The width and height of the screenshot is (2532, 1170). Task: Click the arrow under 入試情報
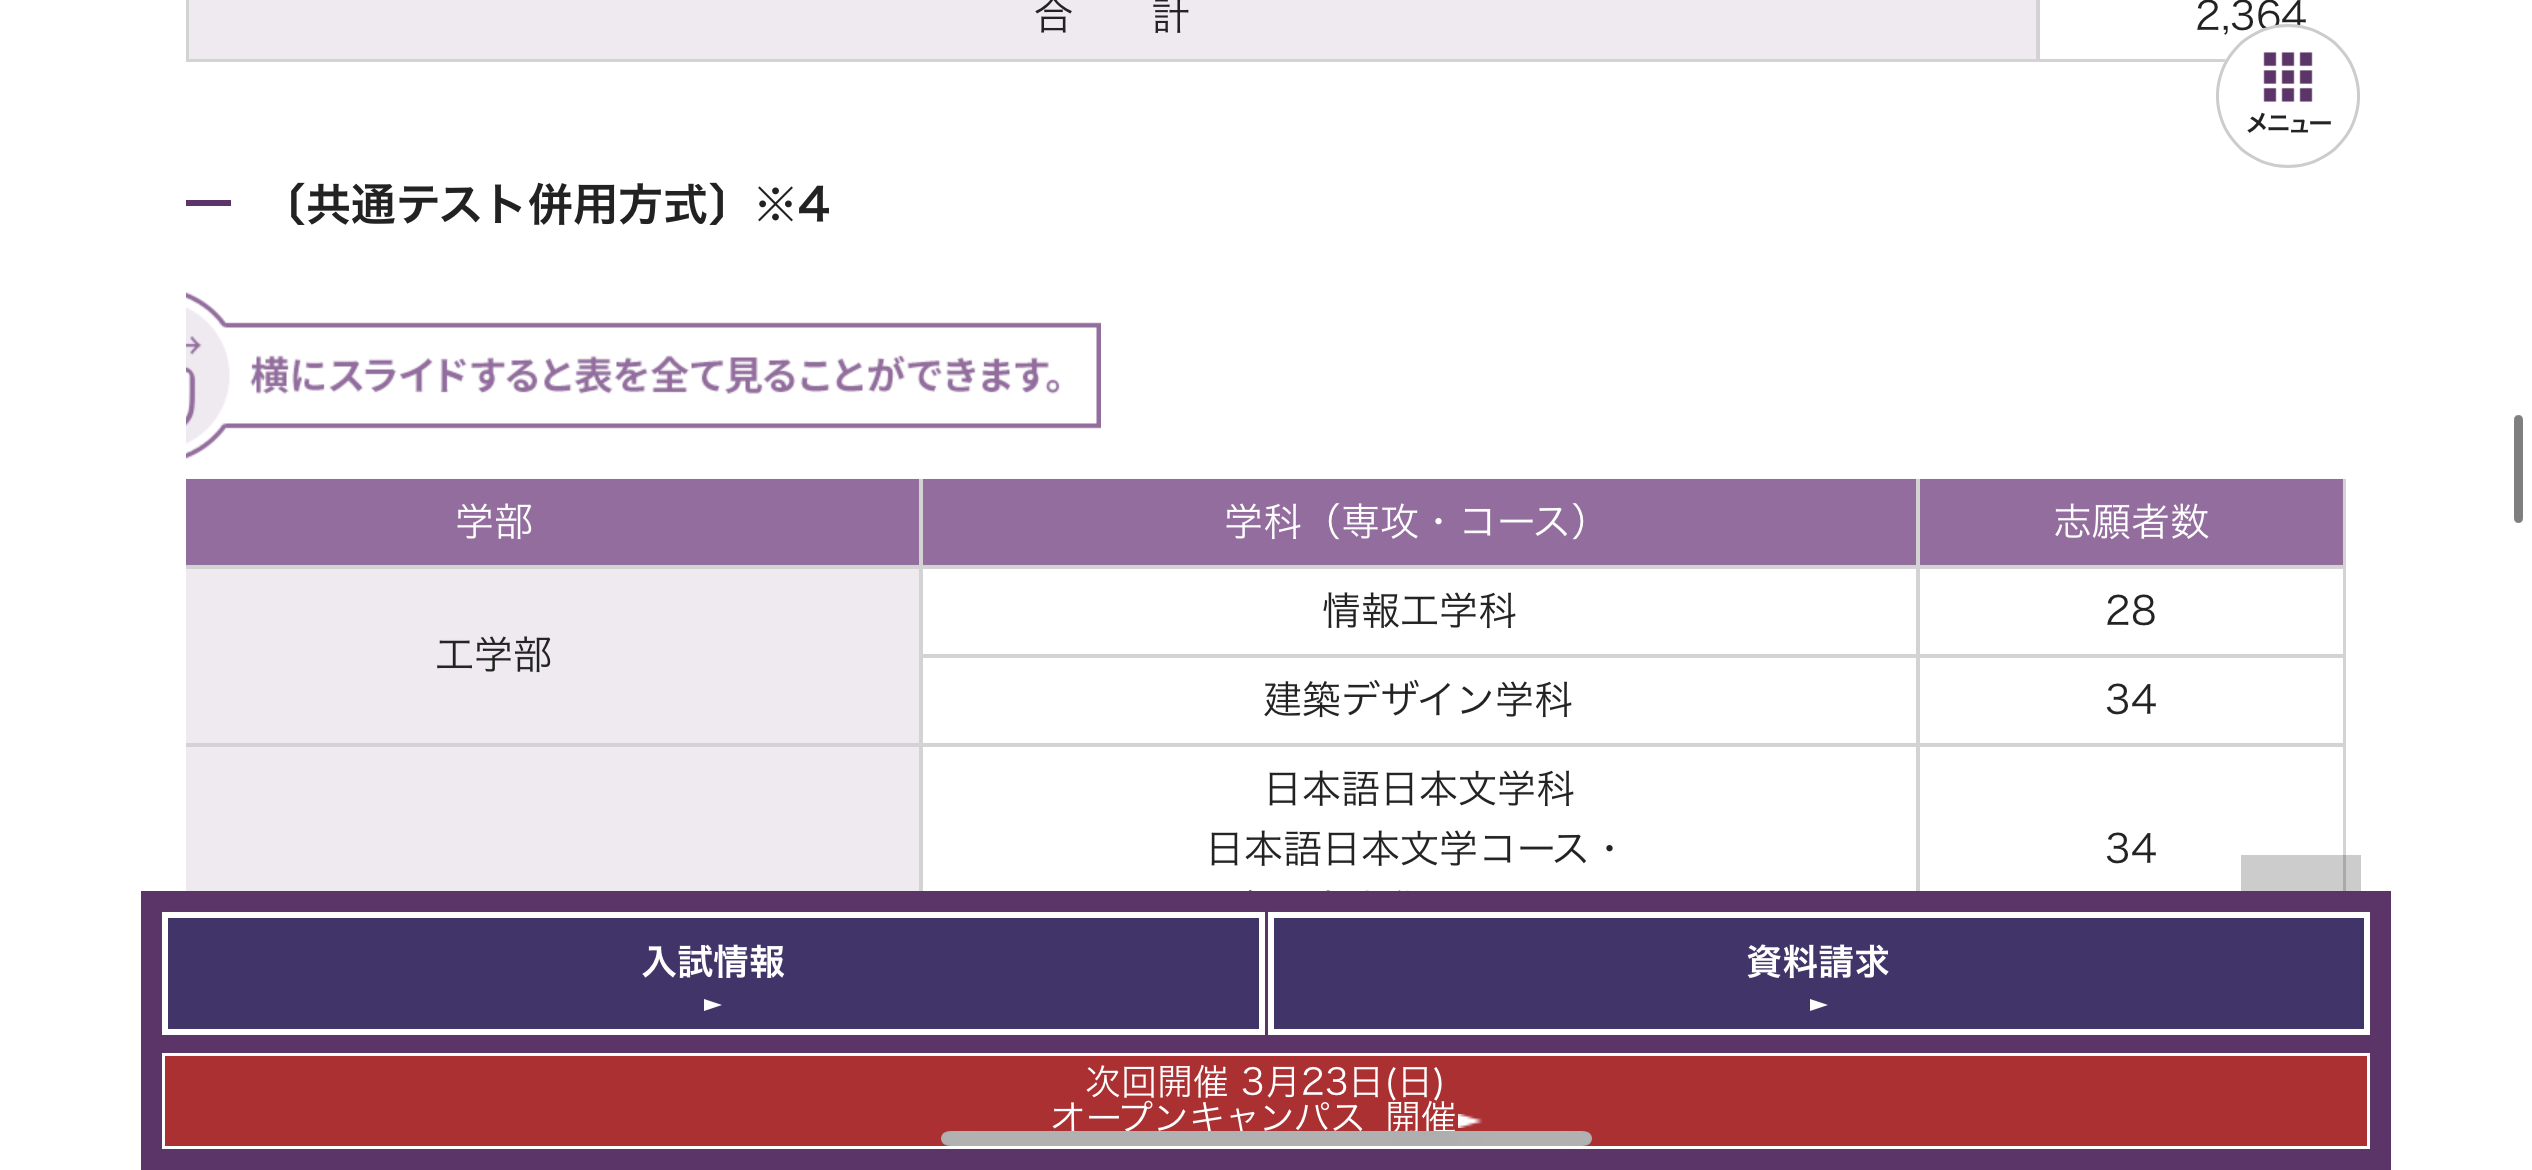click(712, 1004)
